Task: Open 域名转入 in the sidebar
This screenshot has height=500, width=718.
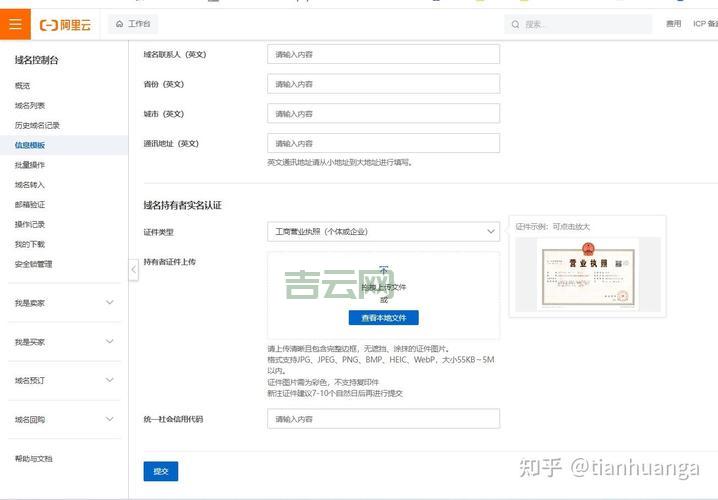Action: pos(30,185)
